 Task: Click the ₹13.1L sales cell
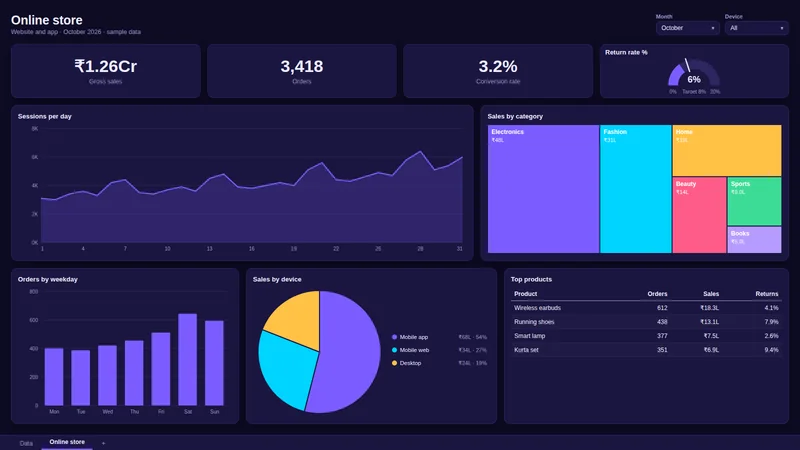[x=710, y=322]
